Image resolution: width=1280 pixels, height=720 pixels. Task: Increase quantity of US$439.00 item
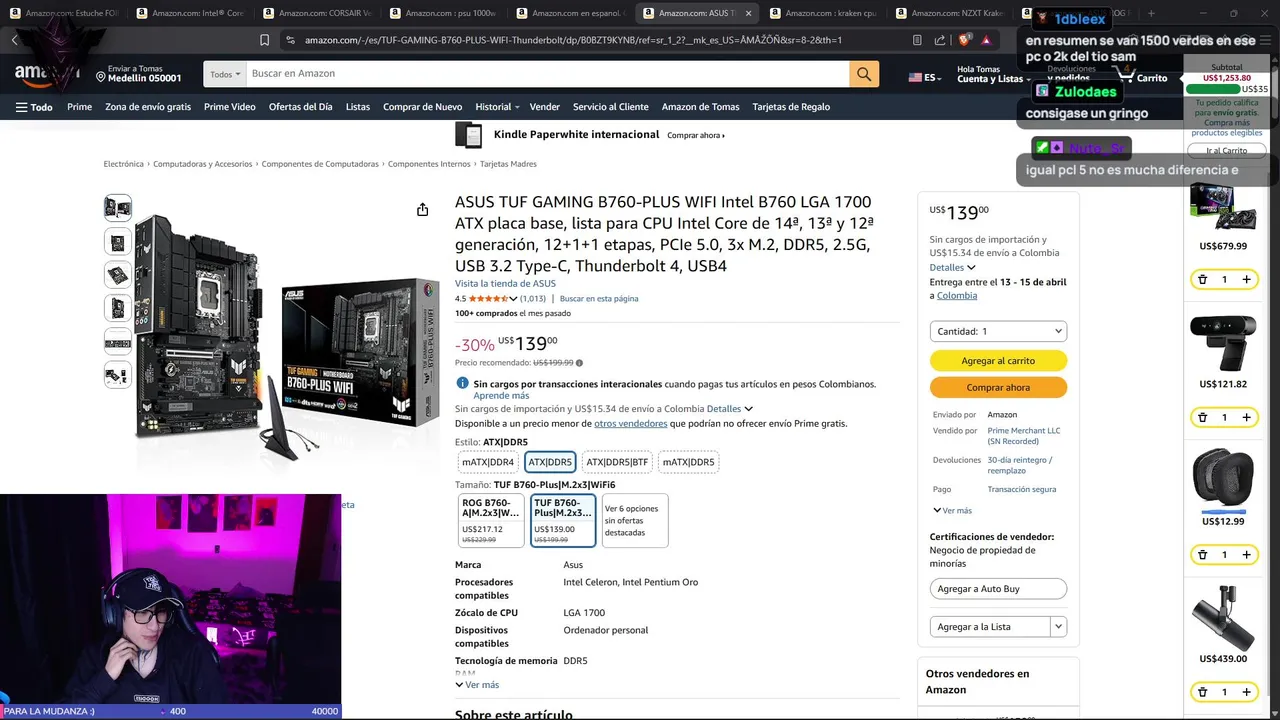point(1246,692)
